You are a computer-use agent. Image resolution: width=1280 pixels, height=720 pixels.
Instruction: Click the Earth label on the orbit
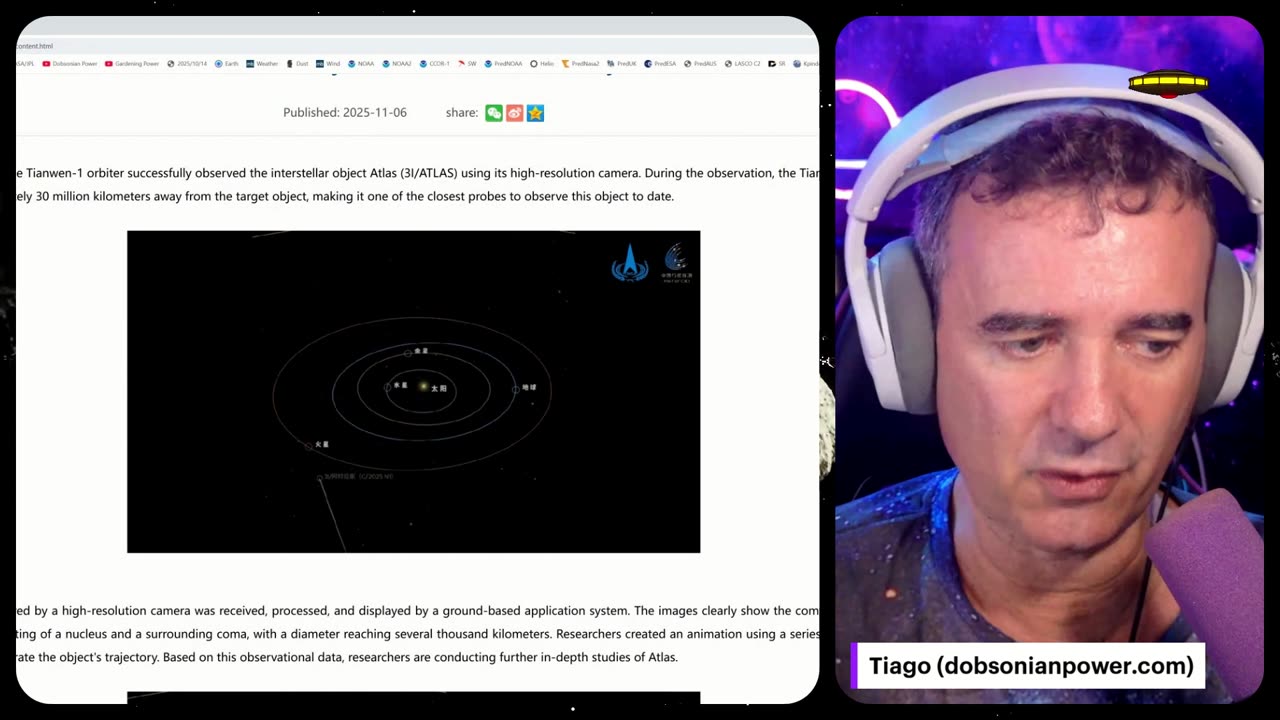tap(529, 387)
